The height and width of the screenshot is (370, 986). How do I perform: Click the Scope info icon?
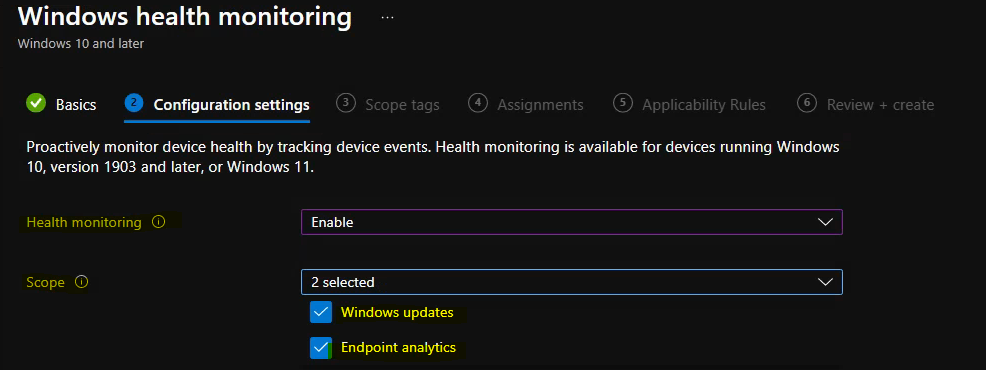coord(81,282)
